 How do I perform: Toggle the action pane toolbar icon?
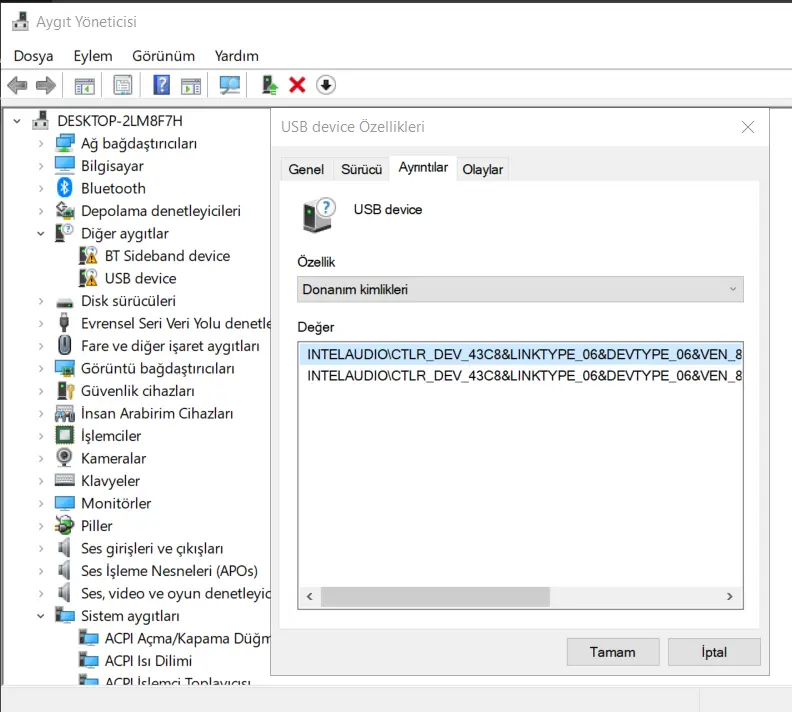(x=191, y=85)
